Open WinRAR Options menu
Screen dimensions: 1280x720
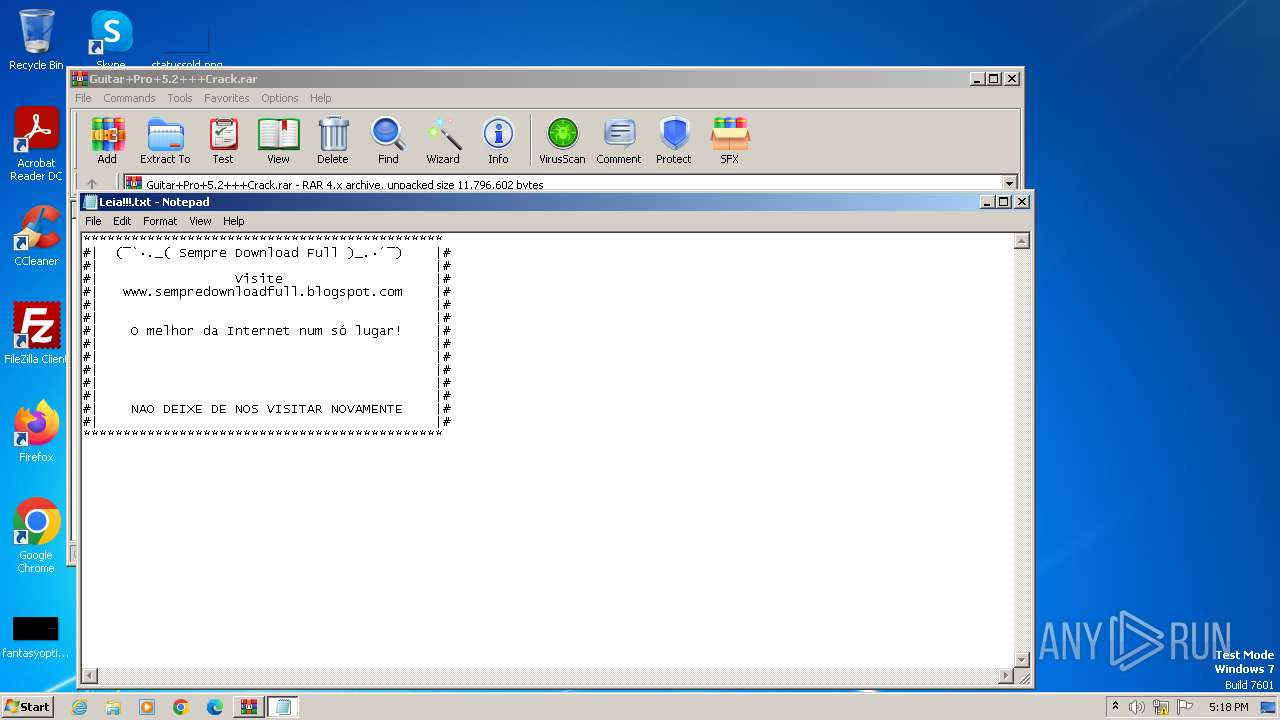280,98
